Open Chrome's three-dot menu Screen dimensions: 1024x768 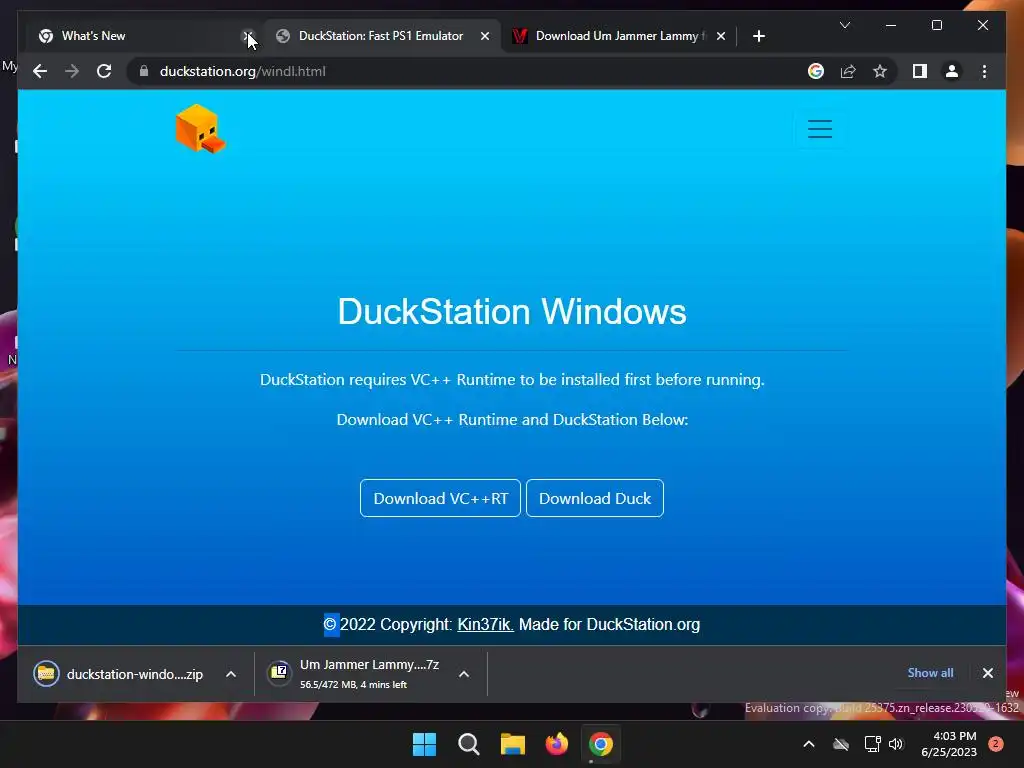(x=984, y=71)
